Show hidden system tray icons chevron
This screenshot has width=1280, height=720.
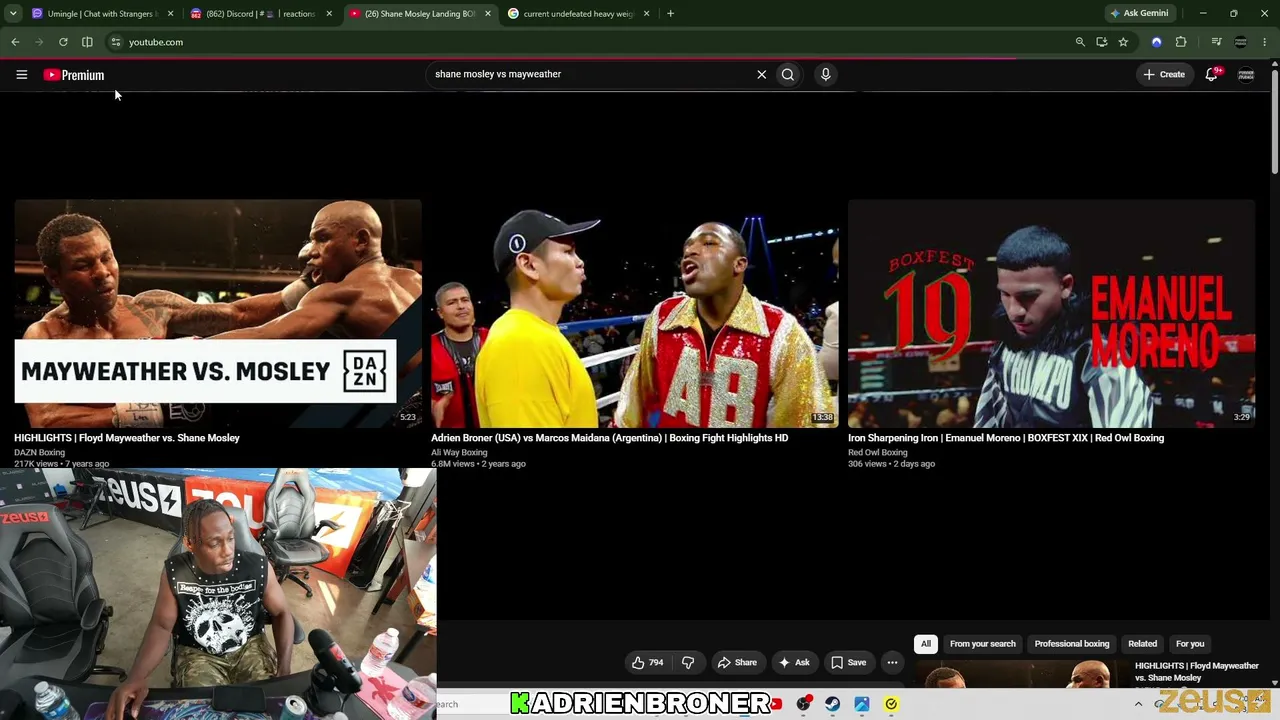pos(1138,704)
